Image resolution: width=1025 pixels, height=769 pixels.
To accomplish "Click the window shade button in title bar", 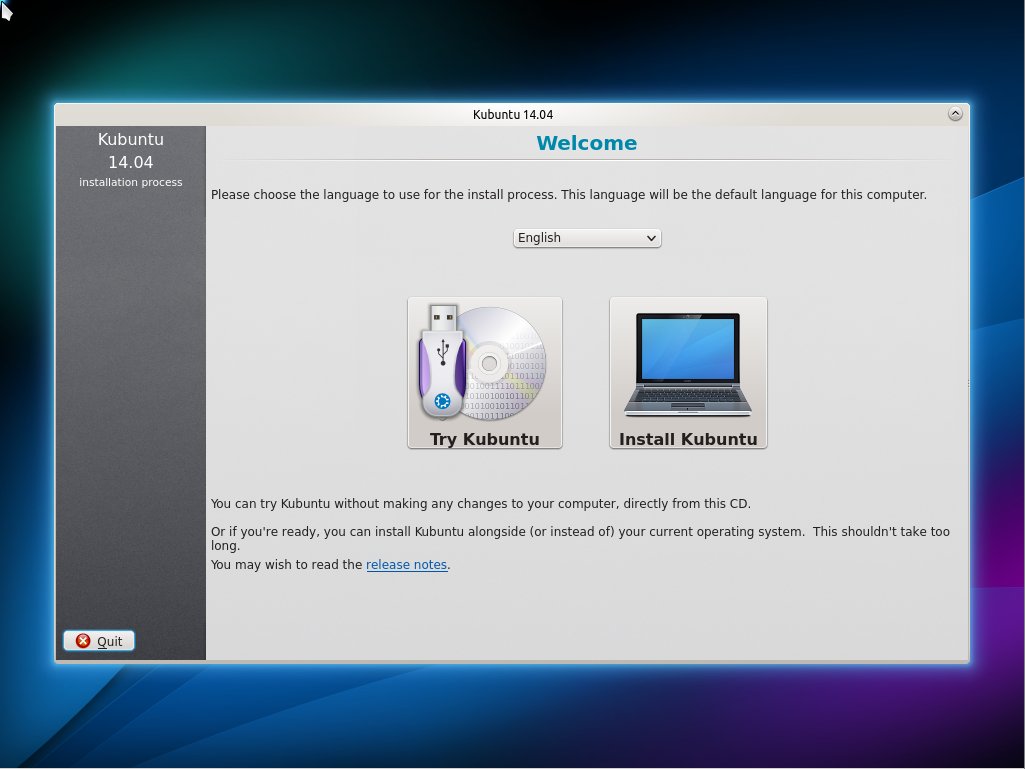I will pos(955,114).
